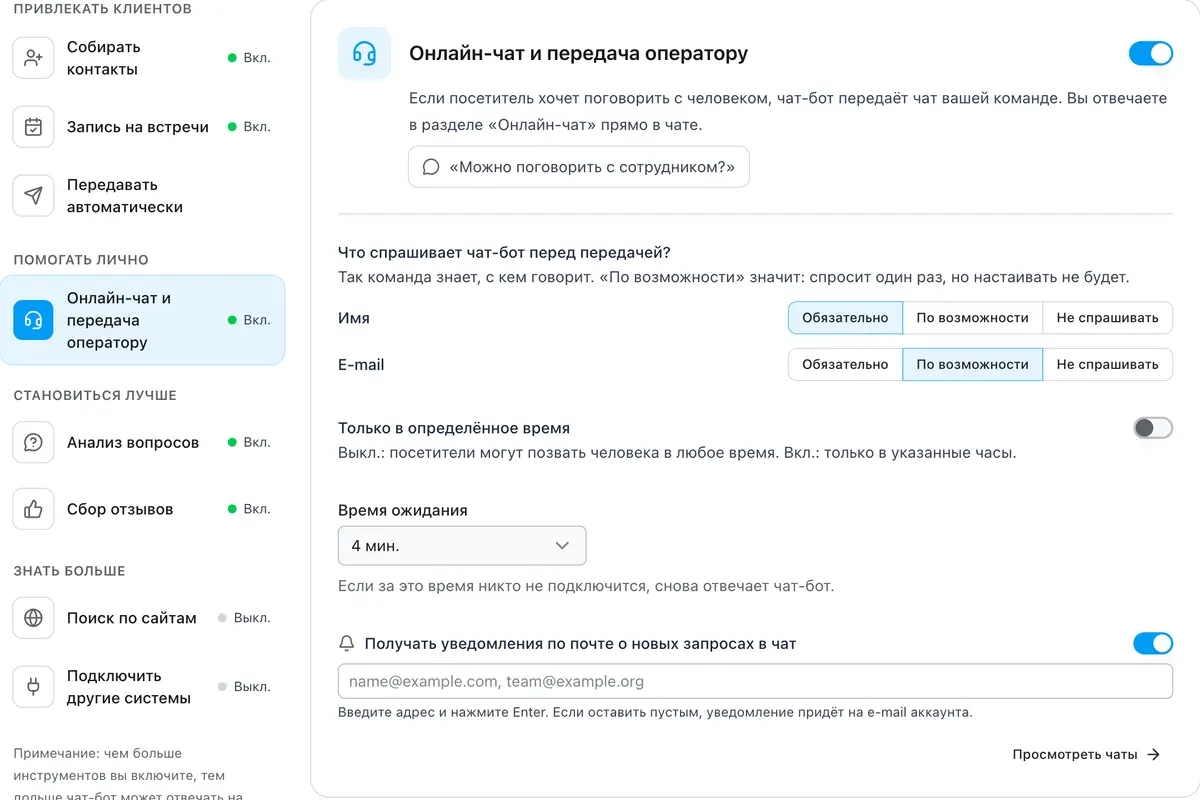Click the Только в определённое время label
The height and width of the screenshot is (800, 1200).
454,428
